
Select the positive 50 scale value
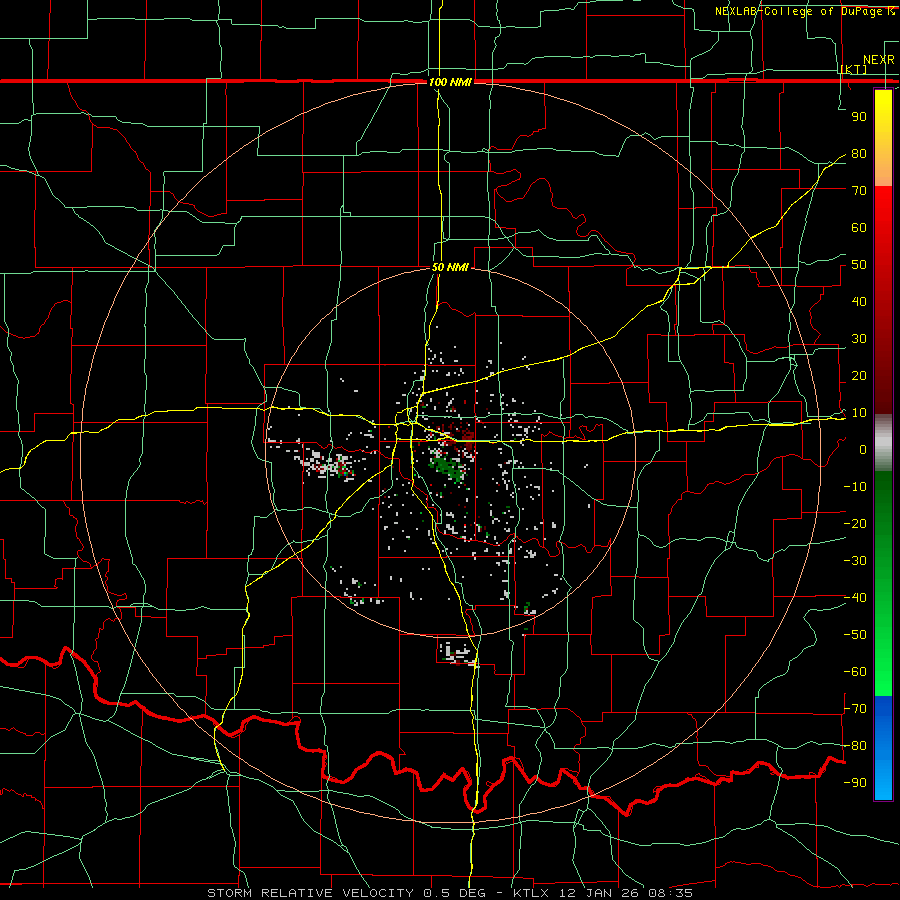pos(859,265)
